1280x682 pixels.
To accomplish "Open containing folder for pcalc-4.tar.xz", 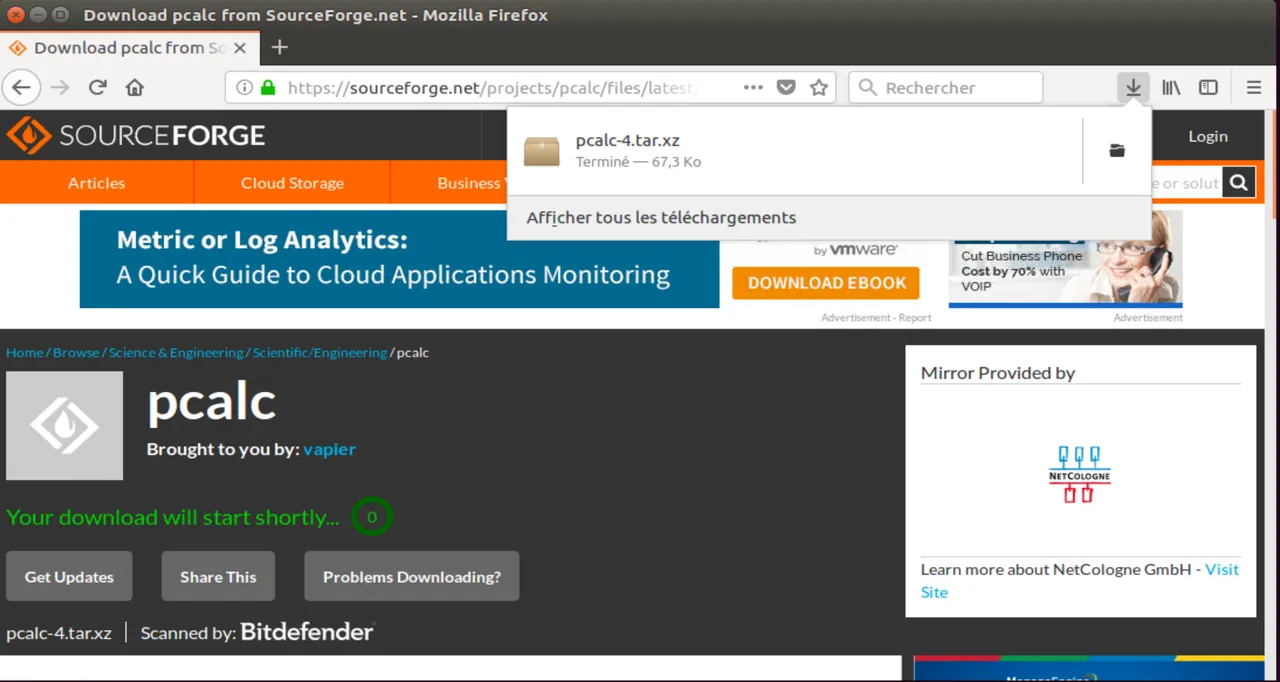I will click(1117, 151).
